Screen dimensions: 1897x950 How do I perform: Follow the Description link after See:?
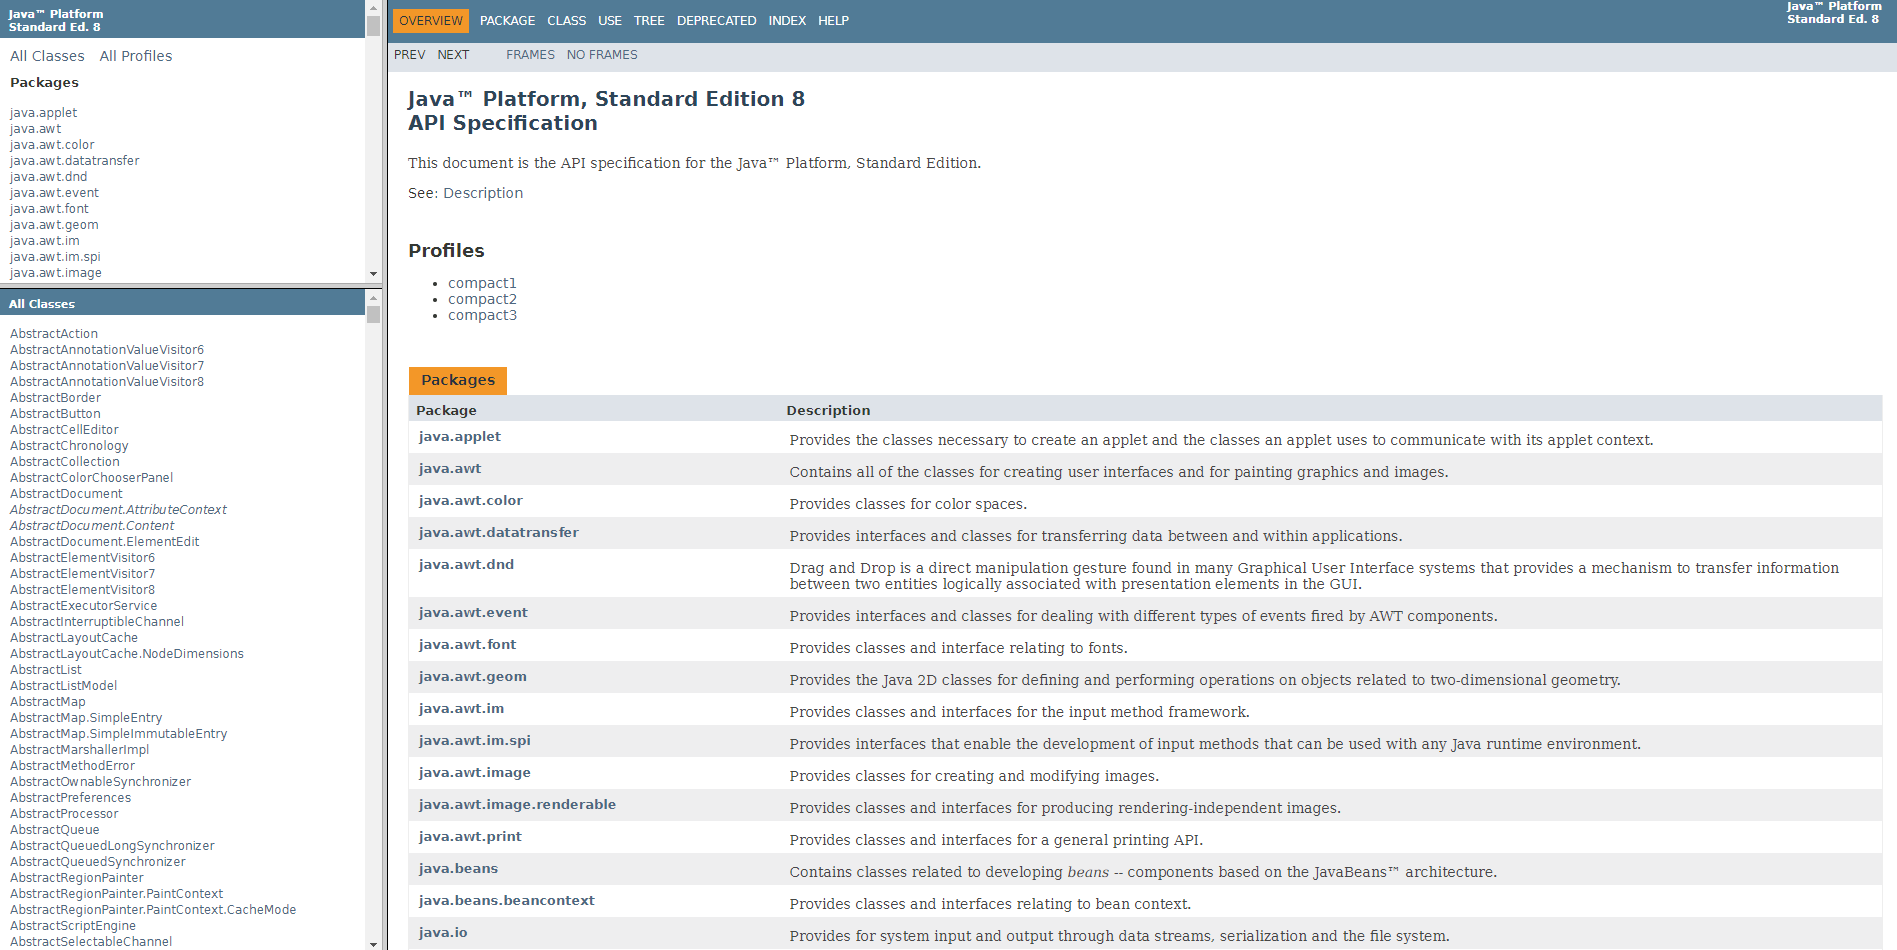pos(483,193)
